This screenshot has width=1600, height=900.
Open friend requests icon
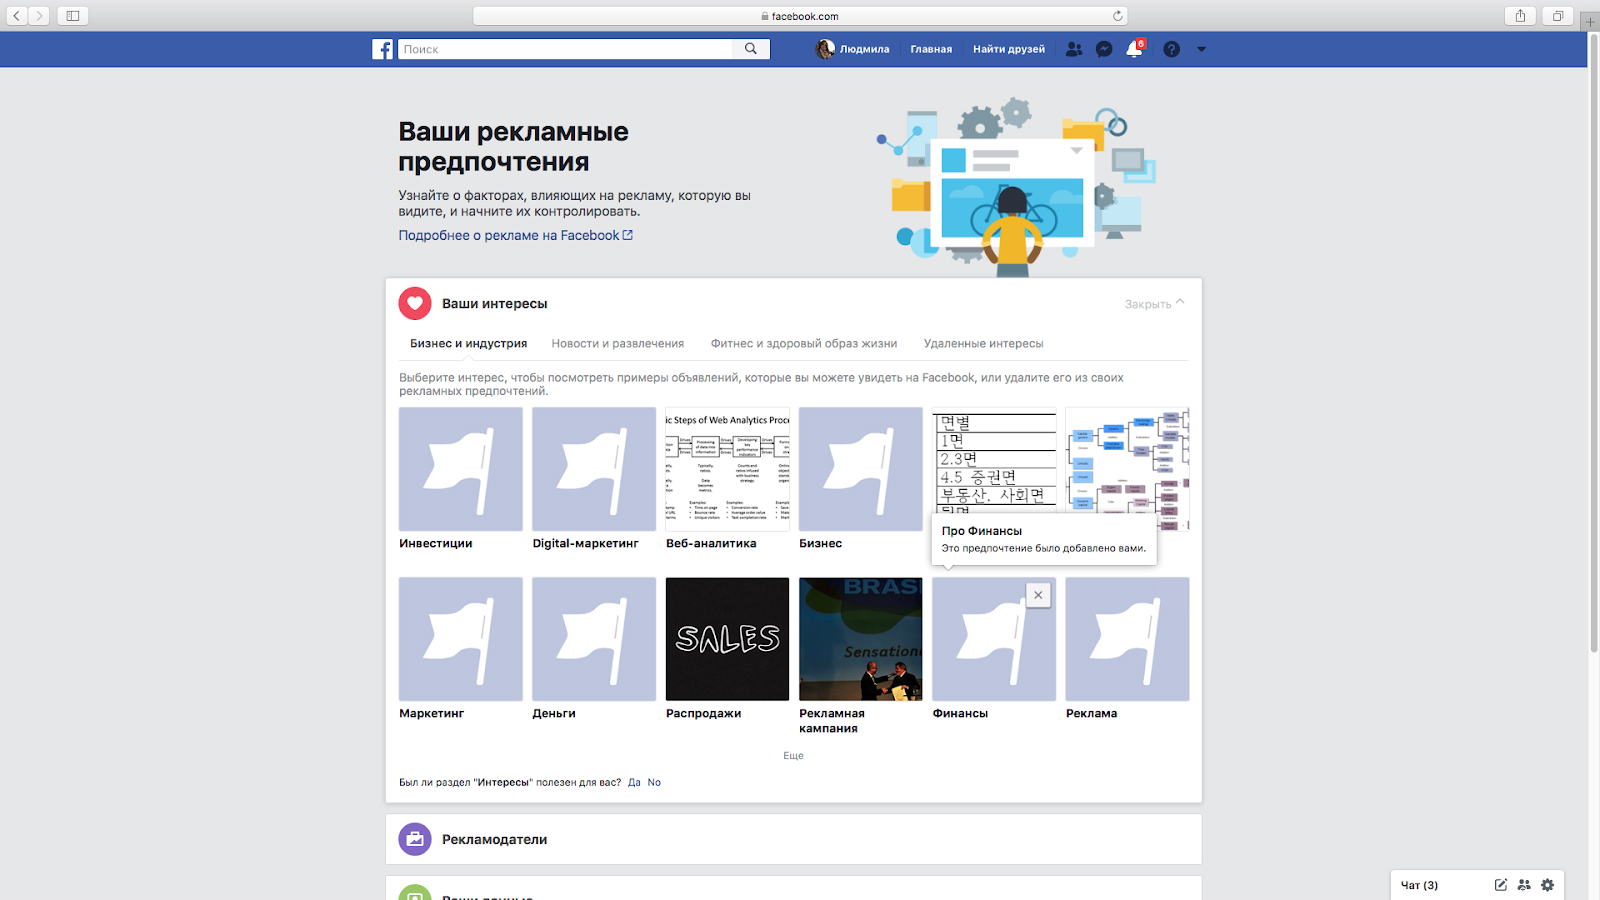1074,49
